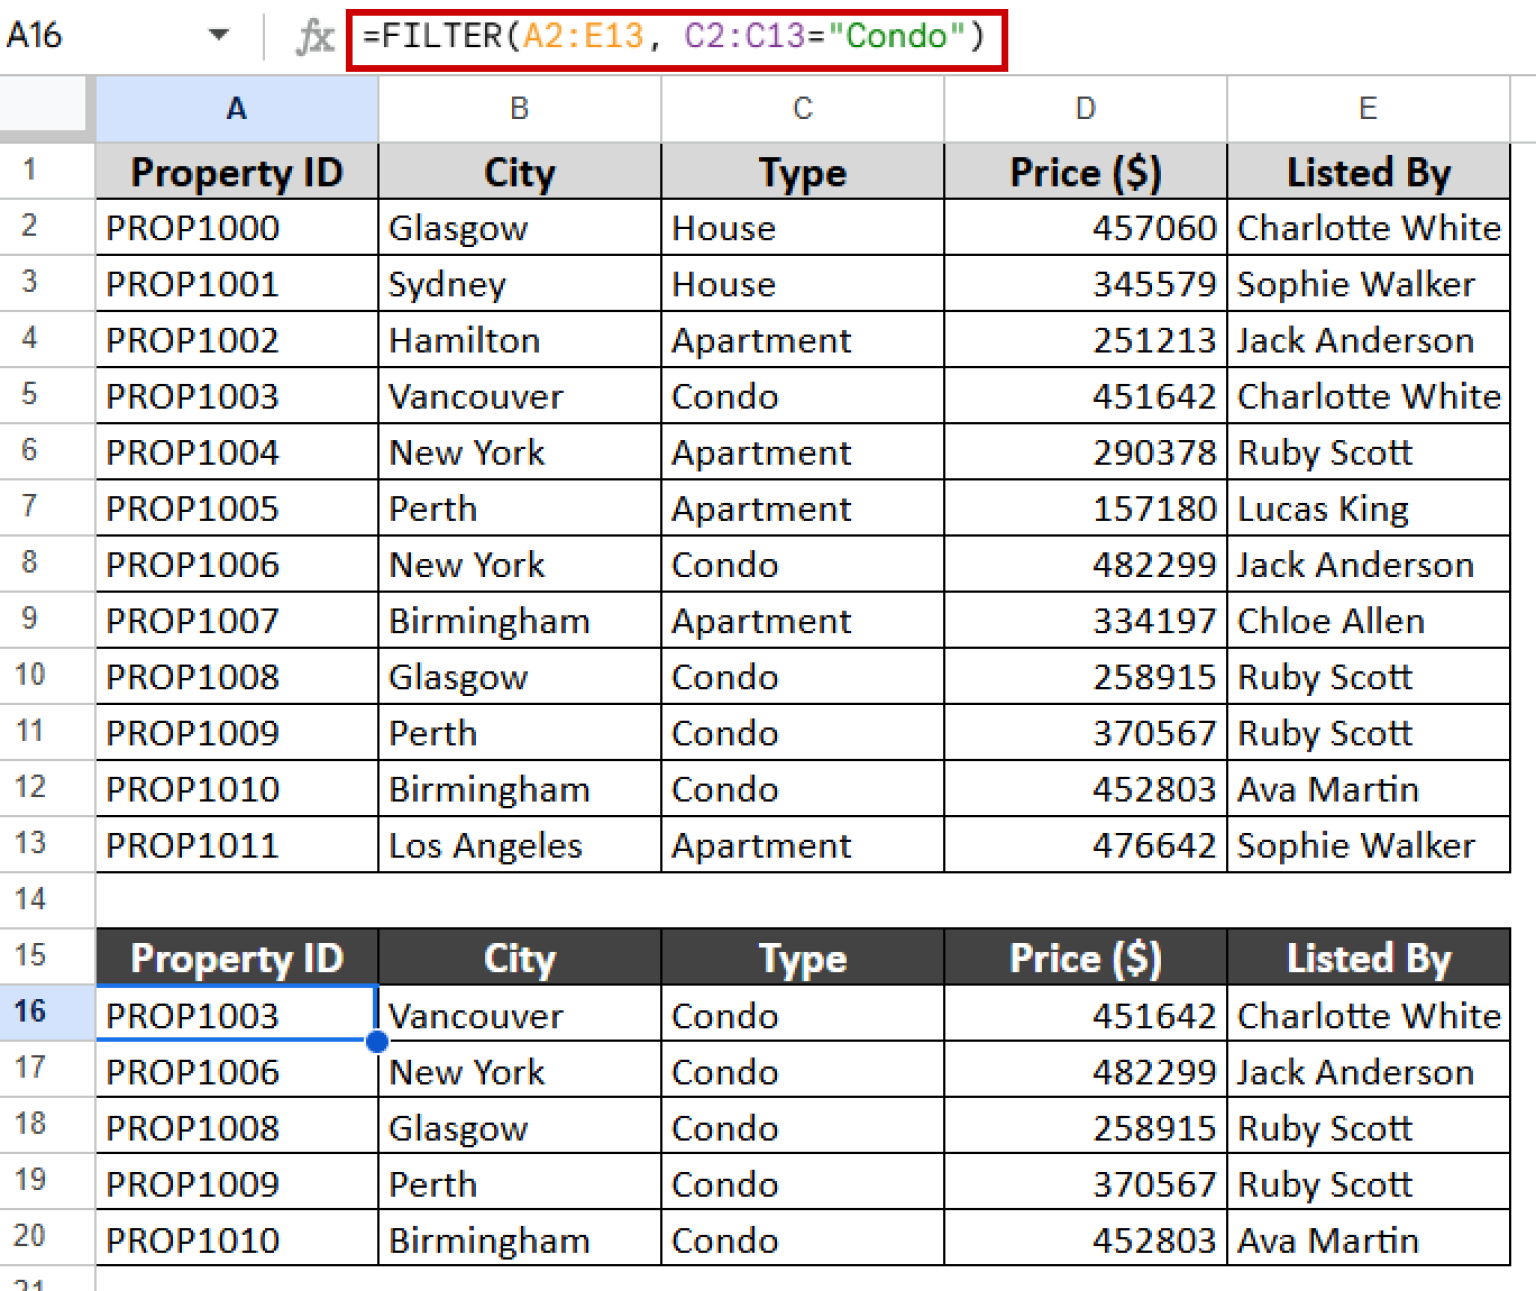Select the Vancouver result cell in row 16
The height and width of the screenshot is (1291, 1536).
(x=518, y=1014)
